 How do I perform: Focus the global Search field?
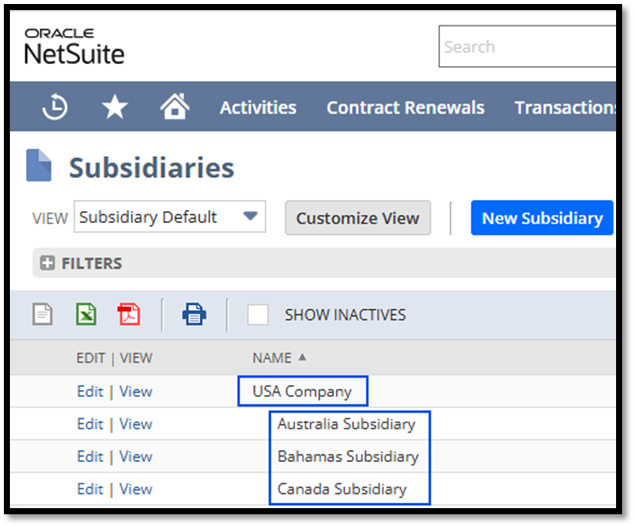[527, 47]
